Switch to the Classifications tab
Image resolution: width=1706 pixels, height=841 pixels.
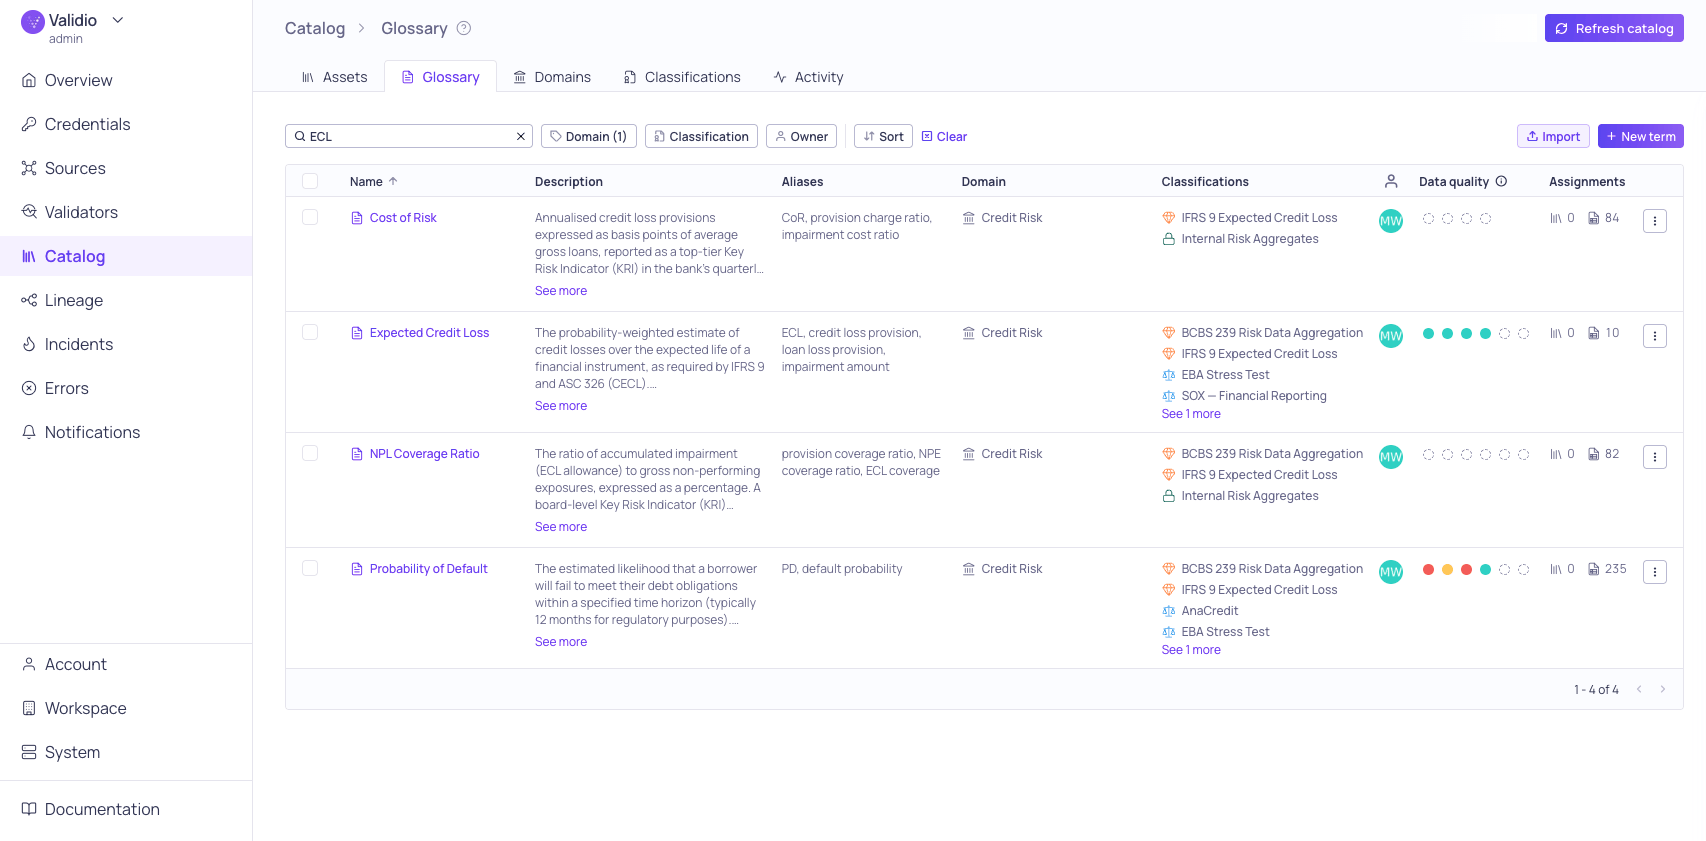pos(682,77)
